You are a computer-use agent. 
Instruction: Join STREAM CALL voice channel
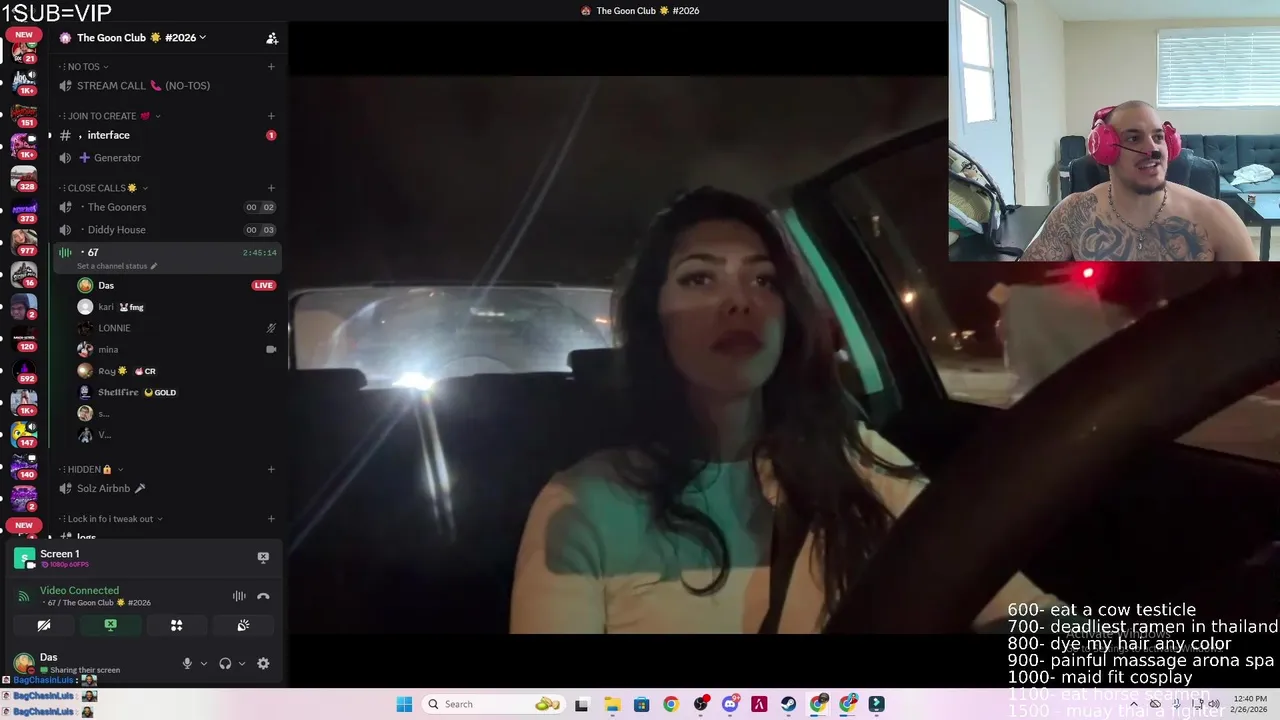(x=166, y=86)
